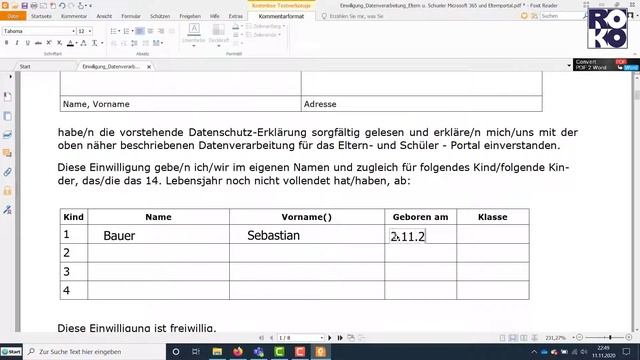640x360 pixels.
Task: Open the Layers panel icon in sidebar
Action: coord(8,135)
